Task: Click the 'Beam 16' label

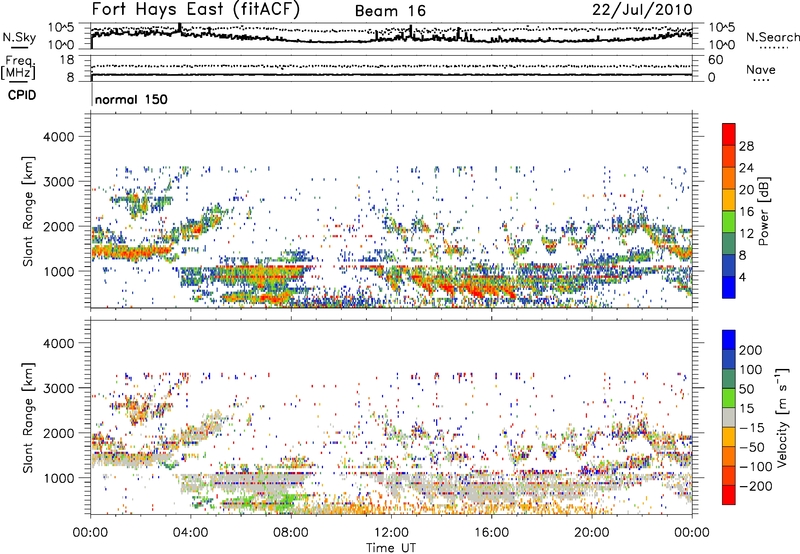Action: (390, 11)
